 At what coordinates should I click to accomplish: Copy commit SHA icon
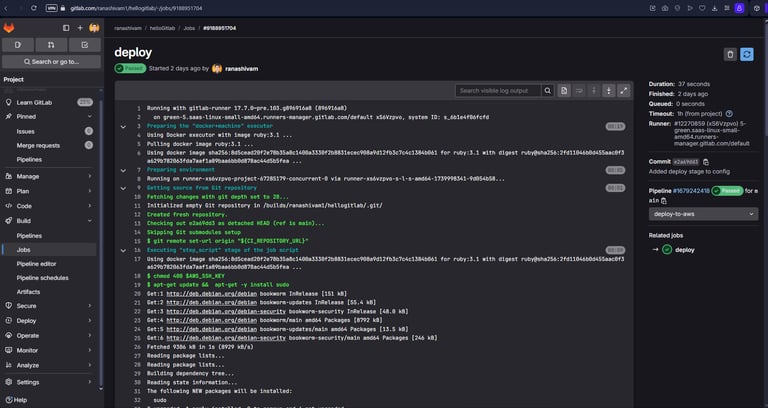(706, 162)
